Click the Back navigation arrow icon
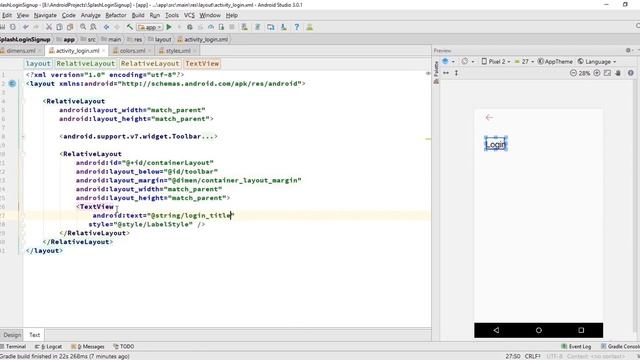Viewport: 640px width, 360px height. coord(106,27)
